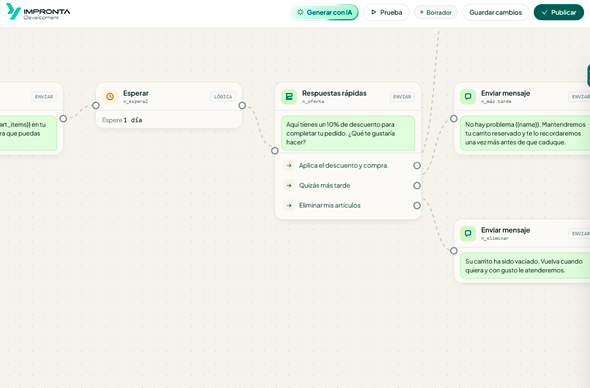The width and height of the screenshot is (590, 388).
Task: Click the input port of the n_más tarde message node
Action: [454, 119]
